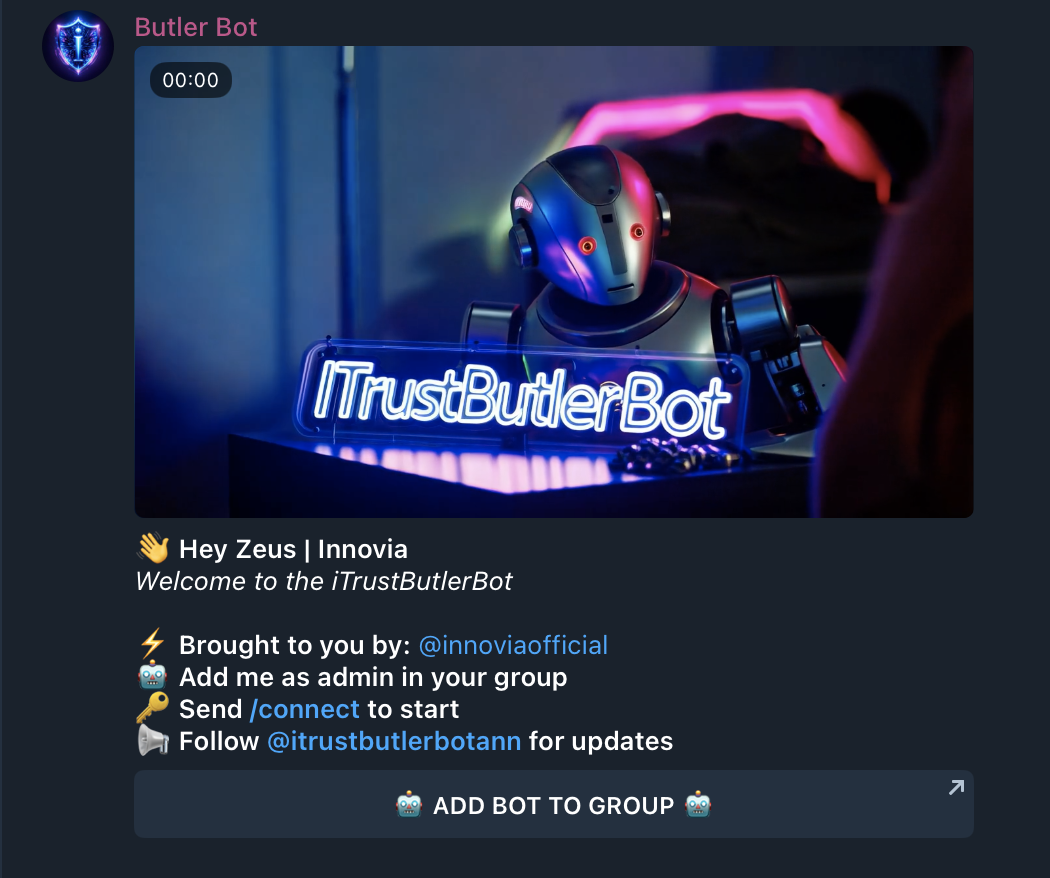Open the Butler Bot shield avatar
1050x878 pixels.
(78, 46)
